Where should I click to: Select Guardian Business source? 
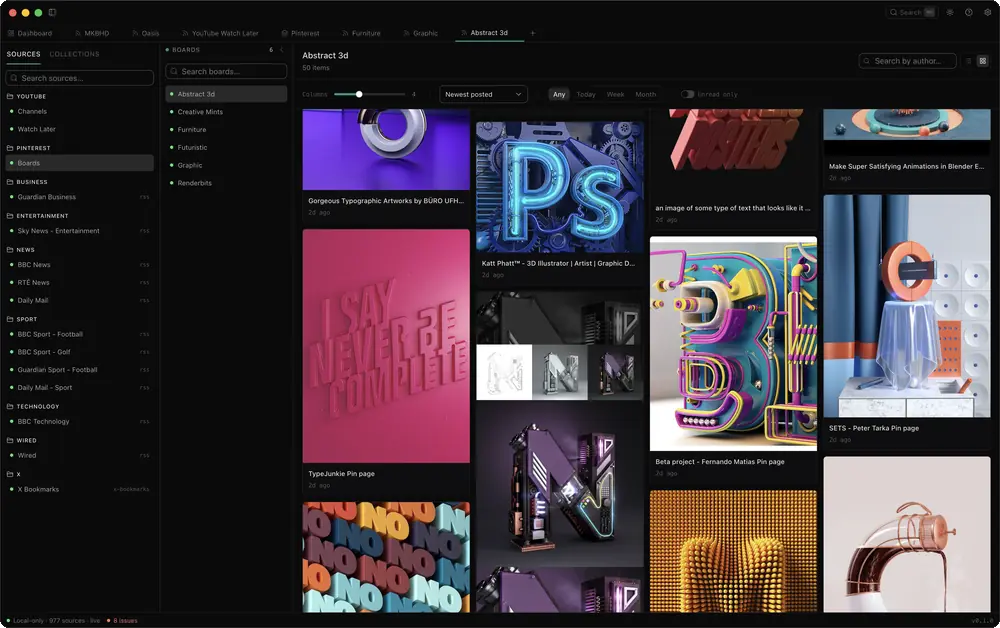point(80,197)
